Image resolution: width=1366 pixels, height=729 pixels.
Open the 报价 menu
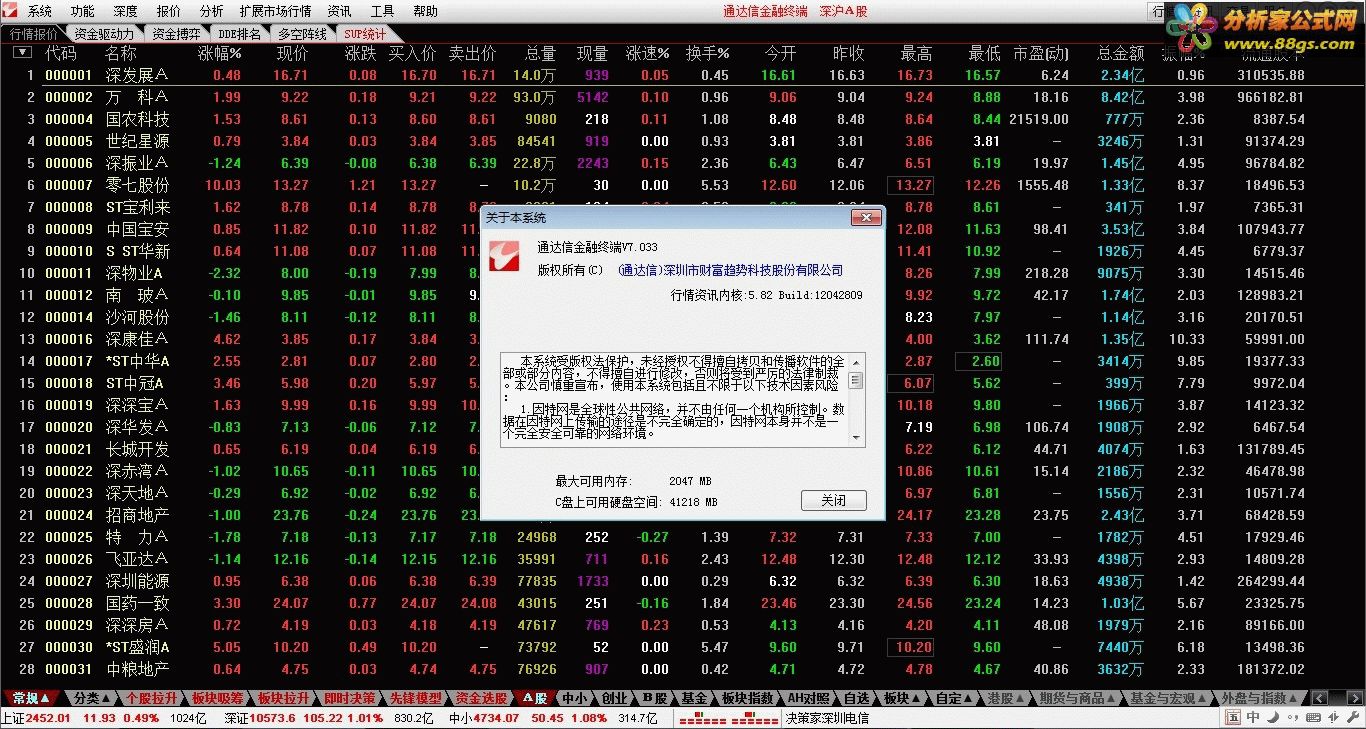click(169, 12)
